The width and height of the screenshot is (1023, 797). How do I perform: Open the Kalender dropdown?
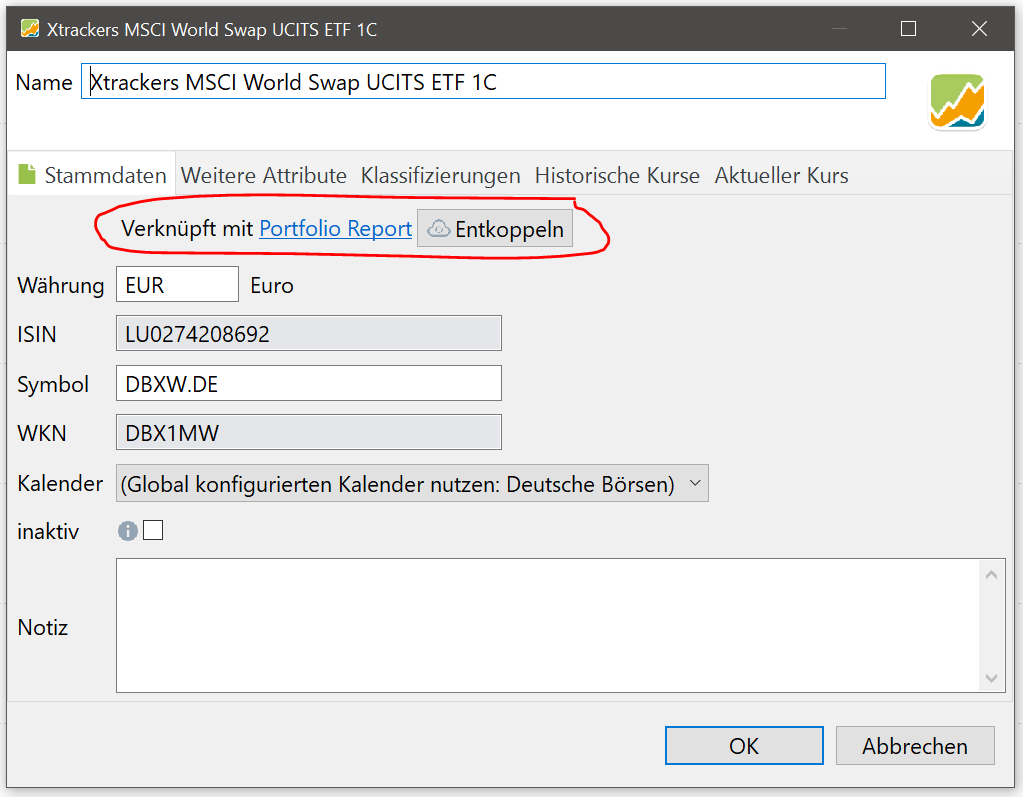pyautogui.click(x=412, y=483)
